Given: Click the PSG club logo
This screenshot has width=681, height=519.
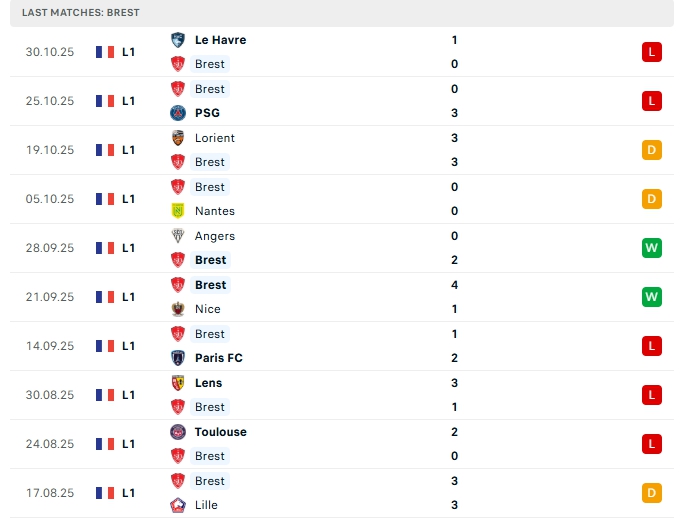Looking at the screenshot, I should pyautogui.click(x=178, y=113).
